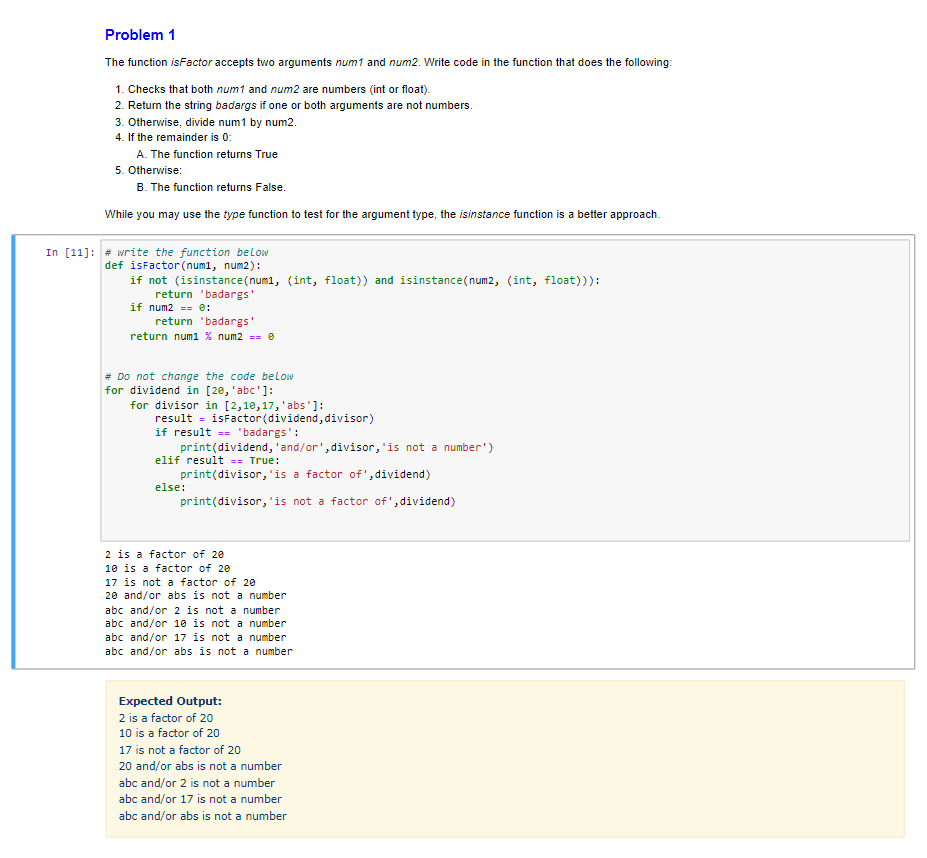Click the Problem 1 heading
Image resolution: width=927 pixels, height=858 pixels.
pyautogui.click(x=140, y=34)
